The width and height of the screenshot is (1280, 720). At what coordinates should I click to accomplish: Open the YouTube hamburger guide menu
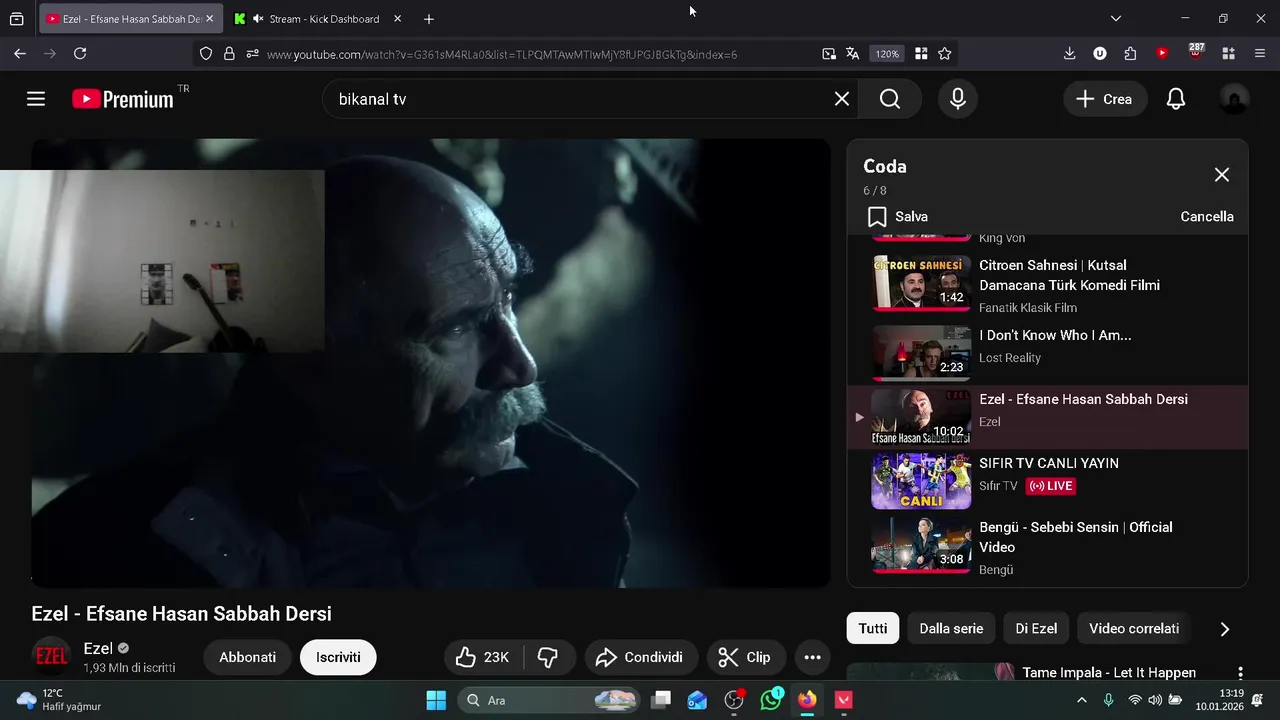(x=36, y=99)
